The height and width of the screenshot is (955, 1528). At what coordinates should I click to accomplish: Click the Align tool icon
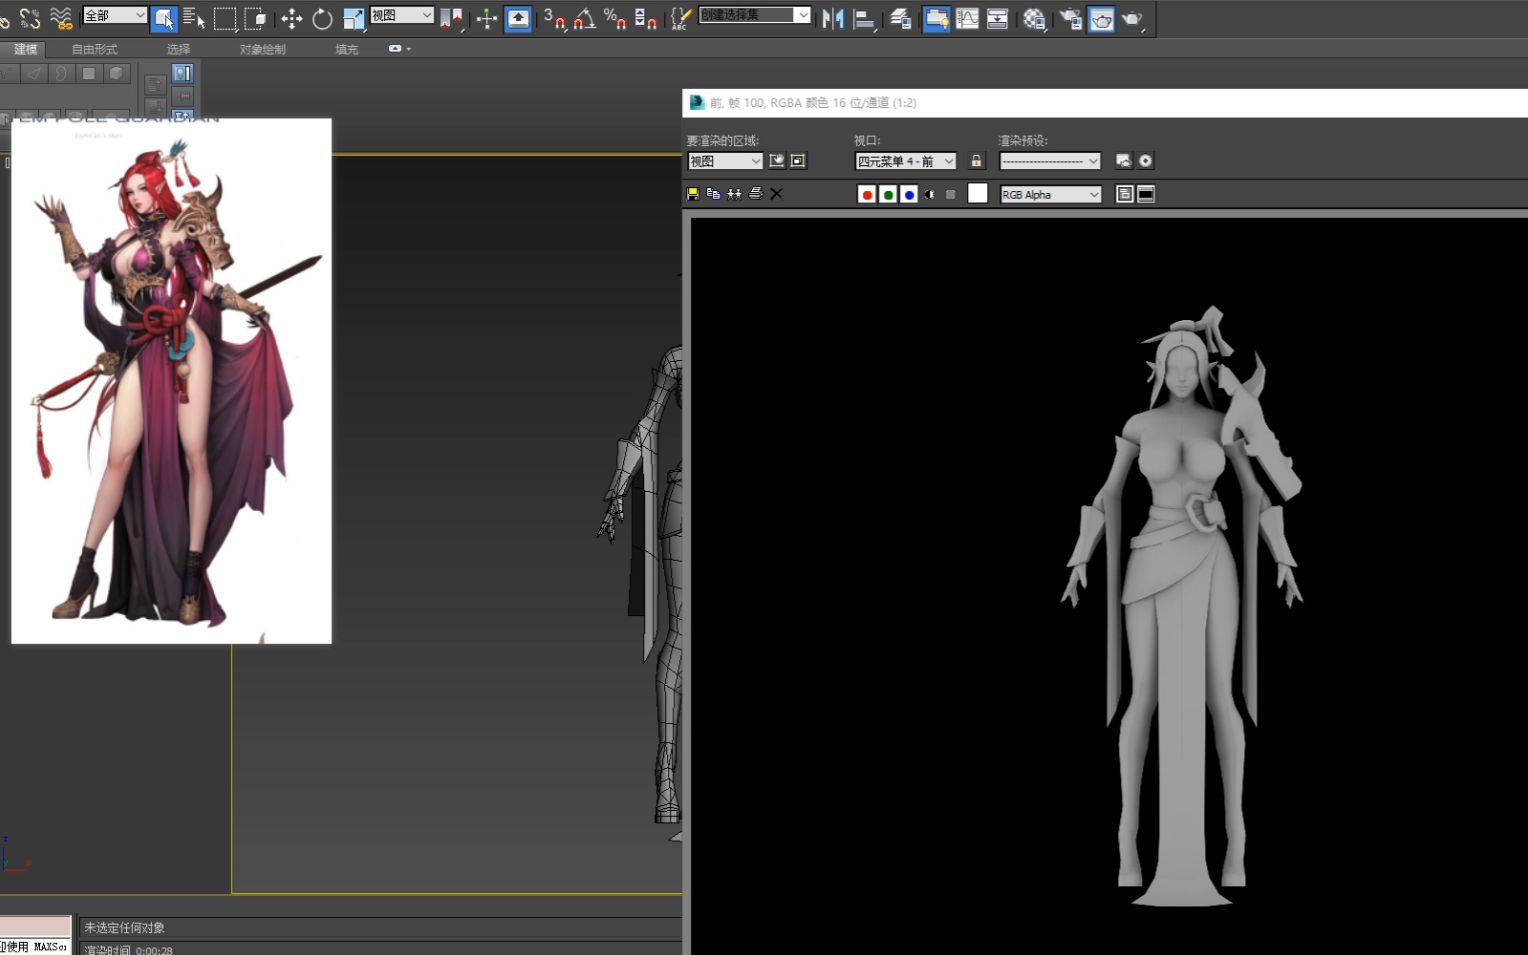(864, 18)
